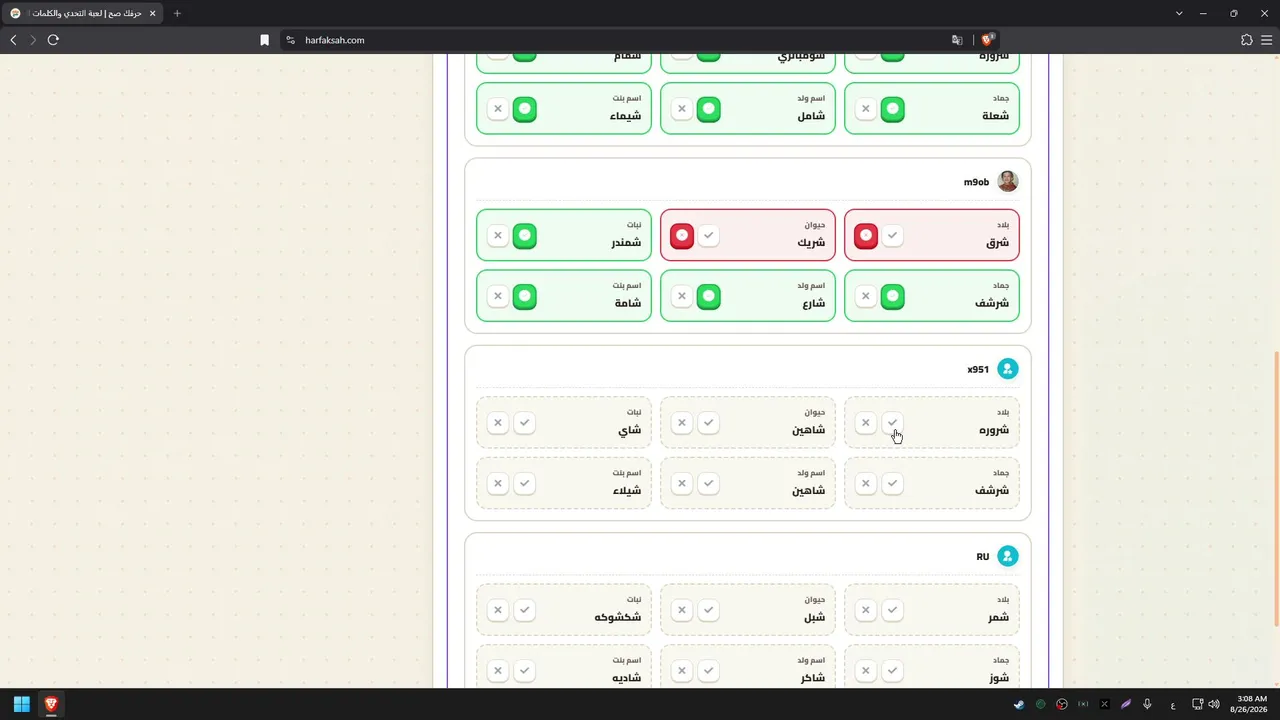Screen dimensions: 1280x720
Task: Click player x951's teal avatar icon
Action: pos(1008,369)
